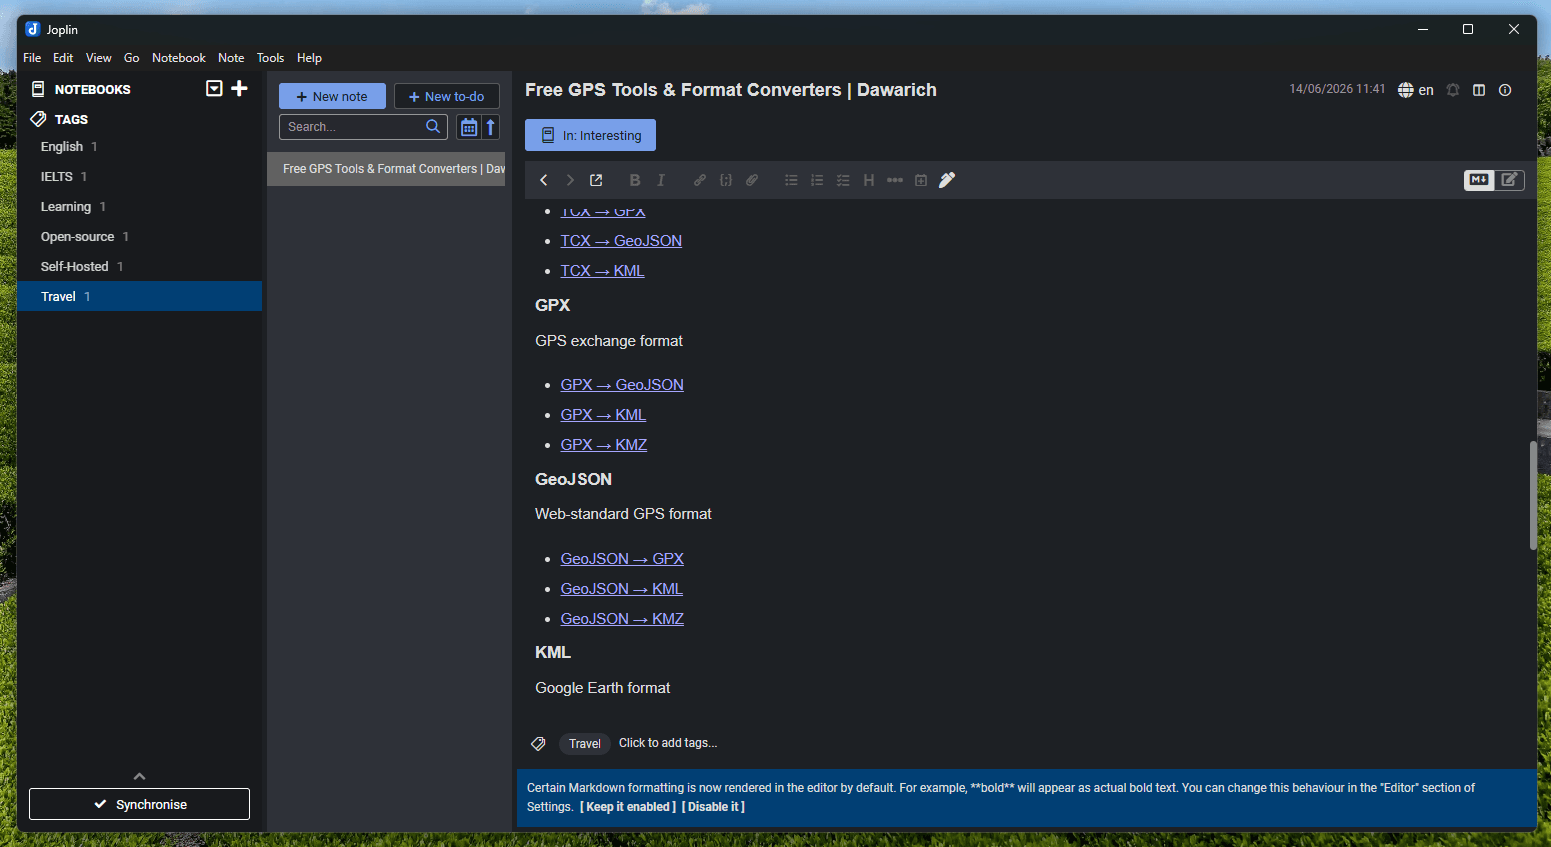Apply italic formatting
The height and width of the screenshot is (847, 1551).
point(660,180)
